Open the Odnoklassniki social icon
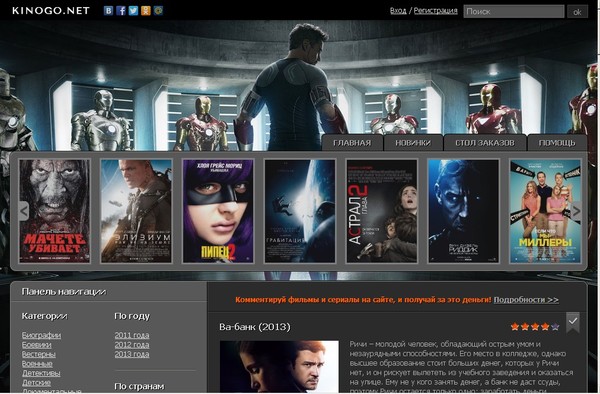600x394 pixels. (x=146, y=11)
